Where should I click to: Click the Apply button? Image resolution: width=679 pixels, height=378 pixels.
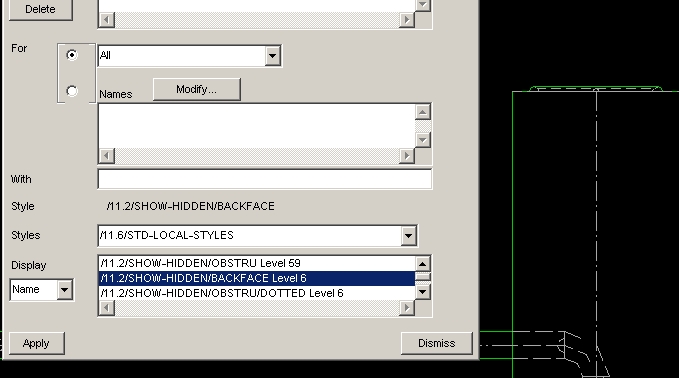36,343
